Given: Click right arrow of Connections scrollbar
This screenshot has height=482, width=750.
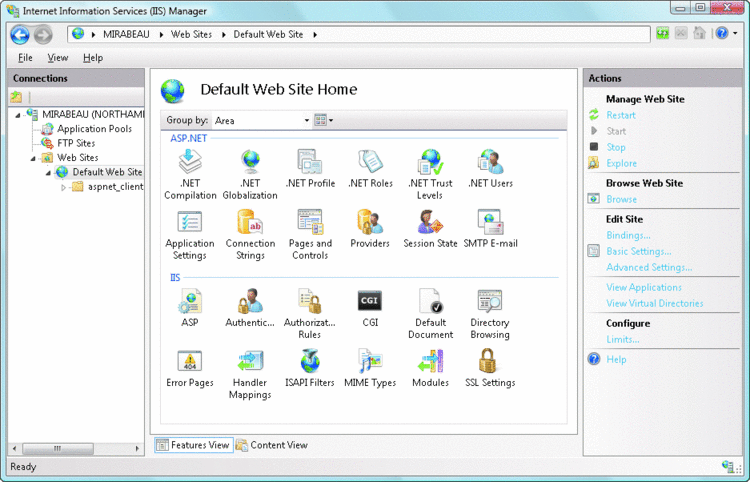Looking at the screenshot, I should click(137, 449).
